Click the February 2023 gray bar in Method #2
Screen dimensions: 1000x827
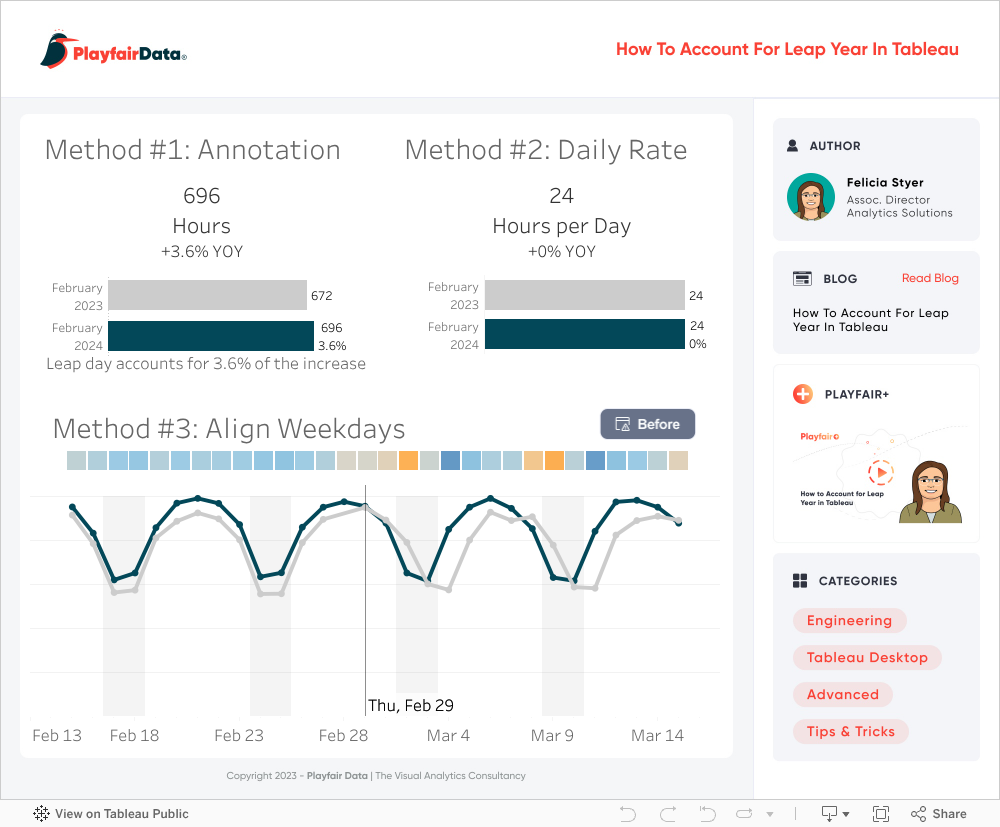[x=585, y=295]
